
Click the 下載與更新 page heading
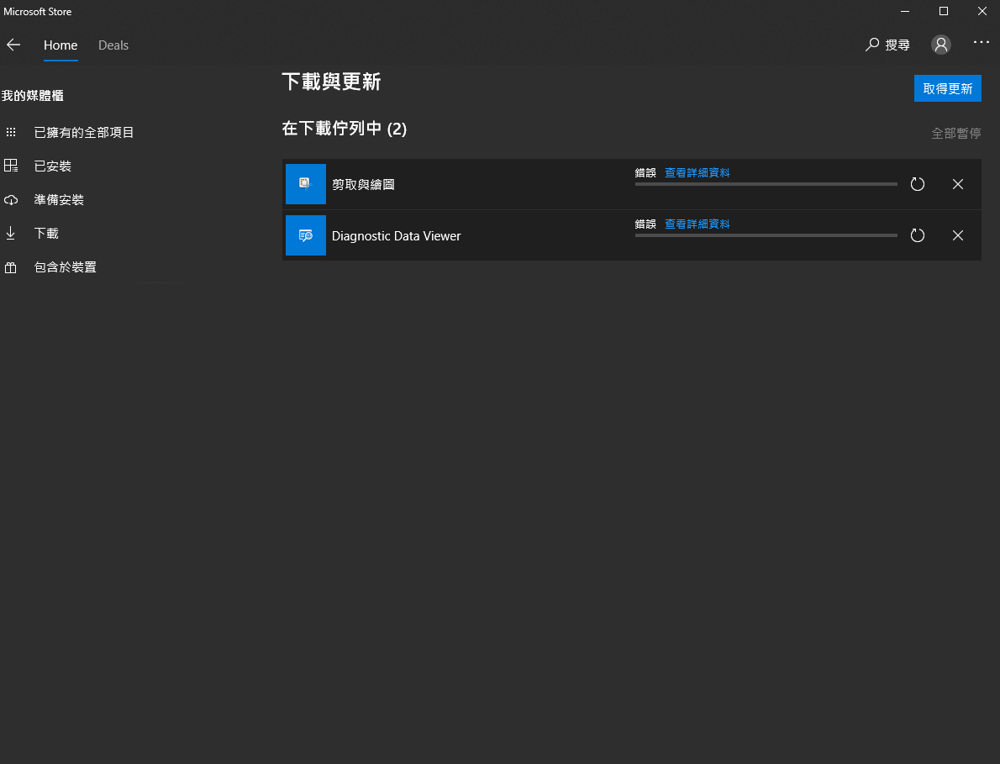tap(331, 82)
